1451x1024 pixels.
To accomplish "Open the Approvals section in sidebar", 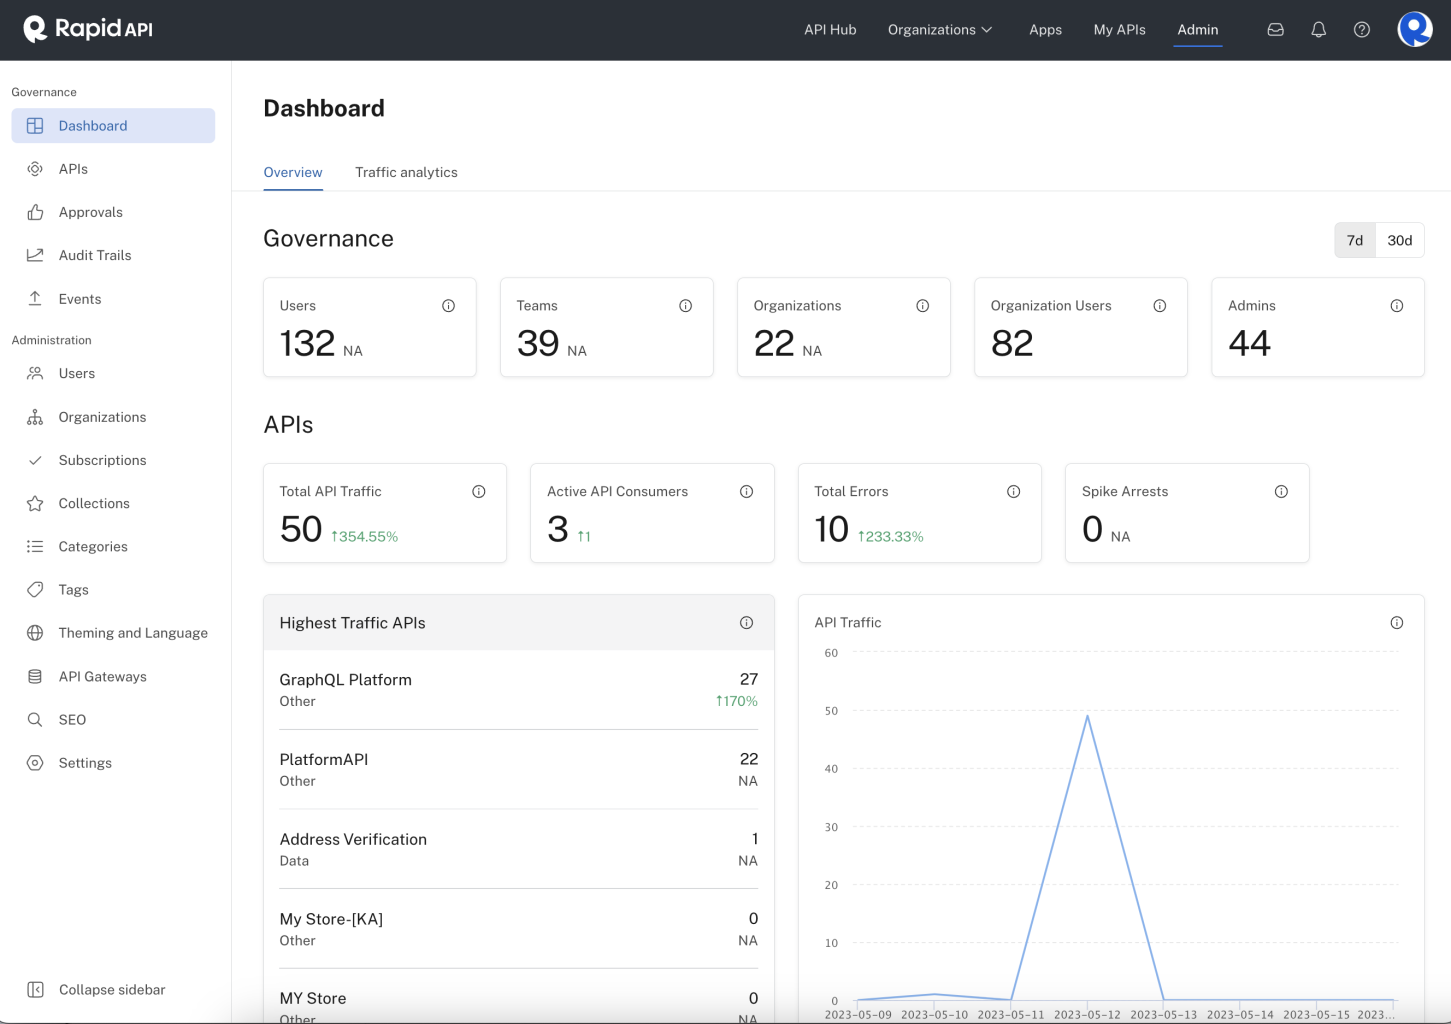I will 89,211.
